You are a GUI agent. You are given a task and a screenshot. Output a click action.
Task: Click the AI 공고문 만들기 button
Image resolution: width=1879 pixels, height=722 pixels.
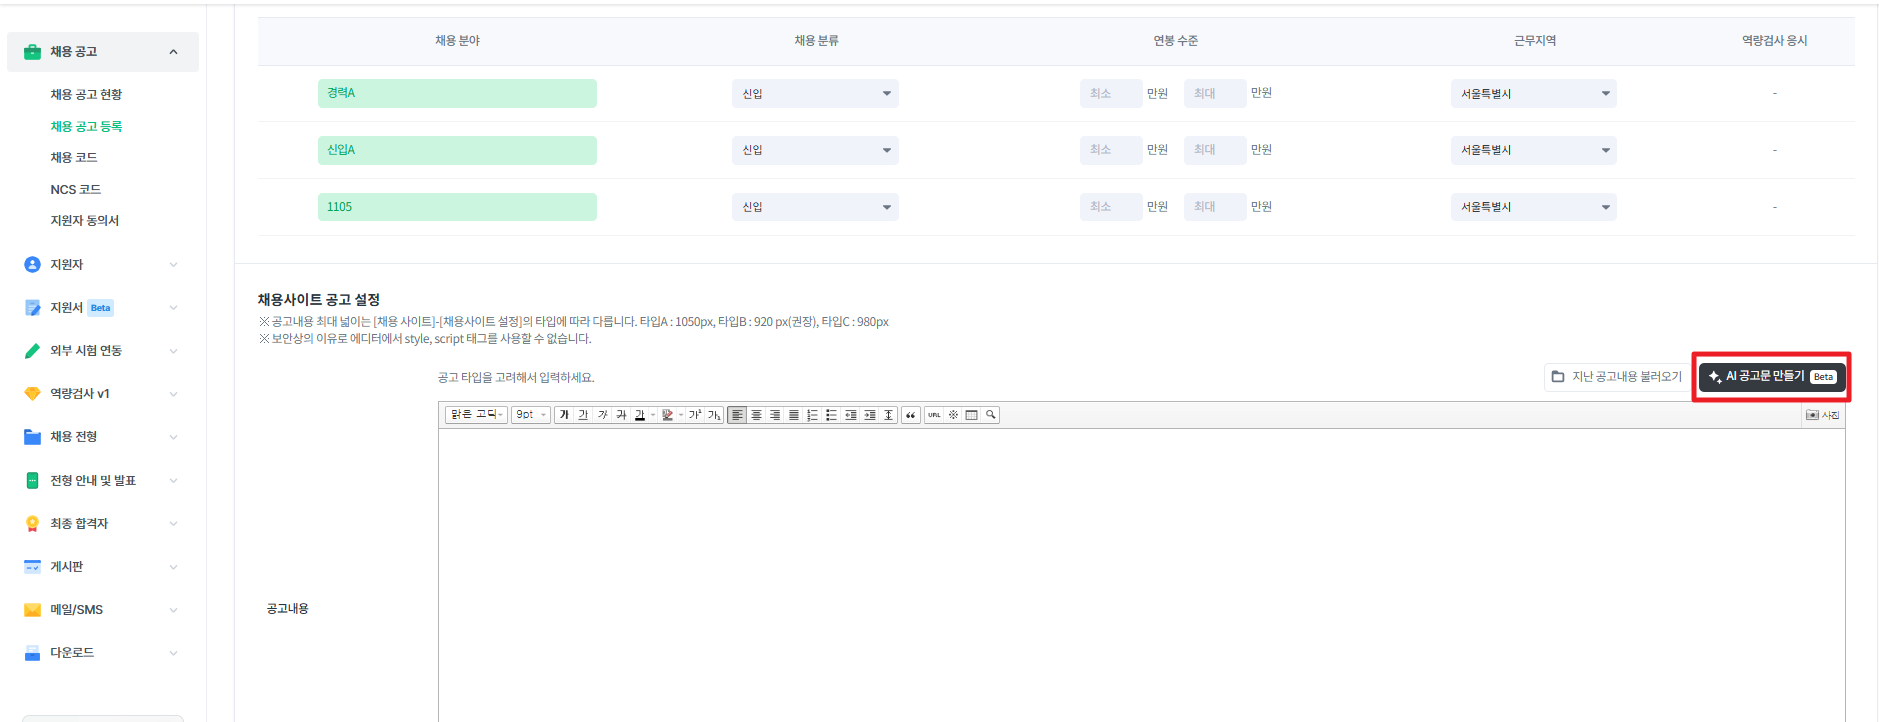click(1771, 377)
